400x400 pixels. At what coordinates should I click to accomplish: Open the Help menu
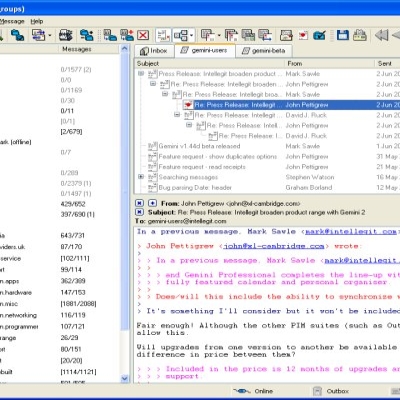pos(37,21)
